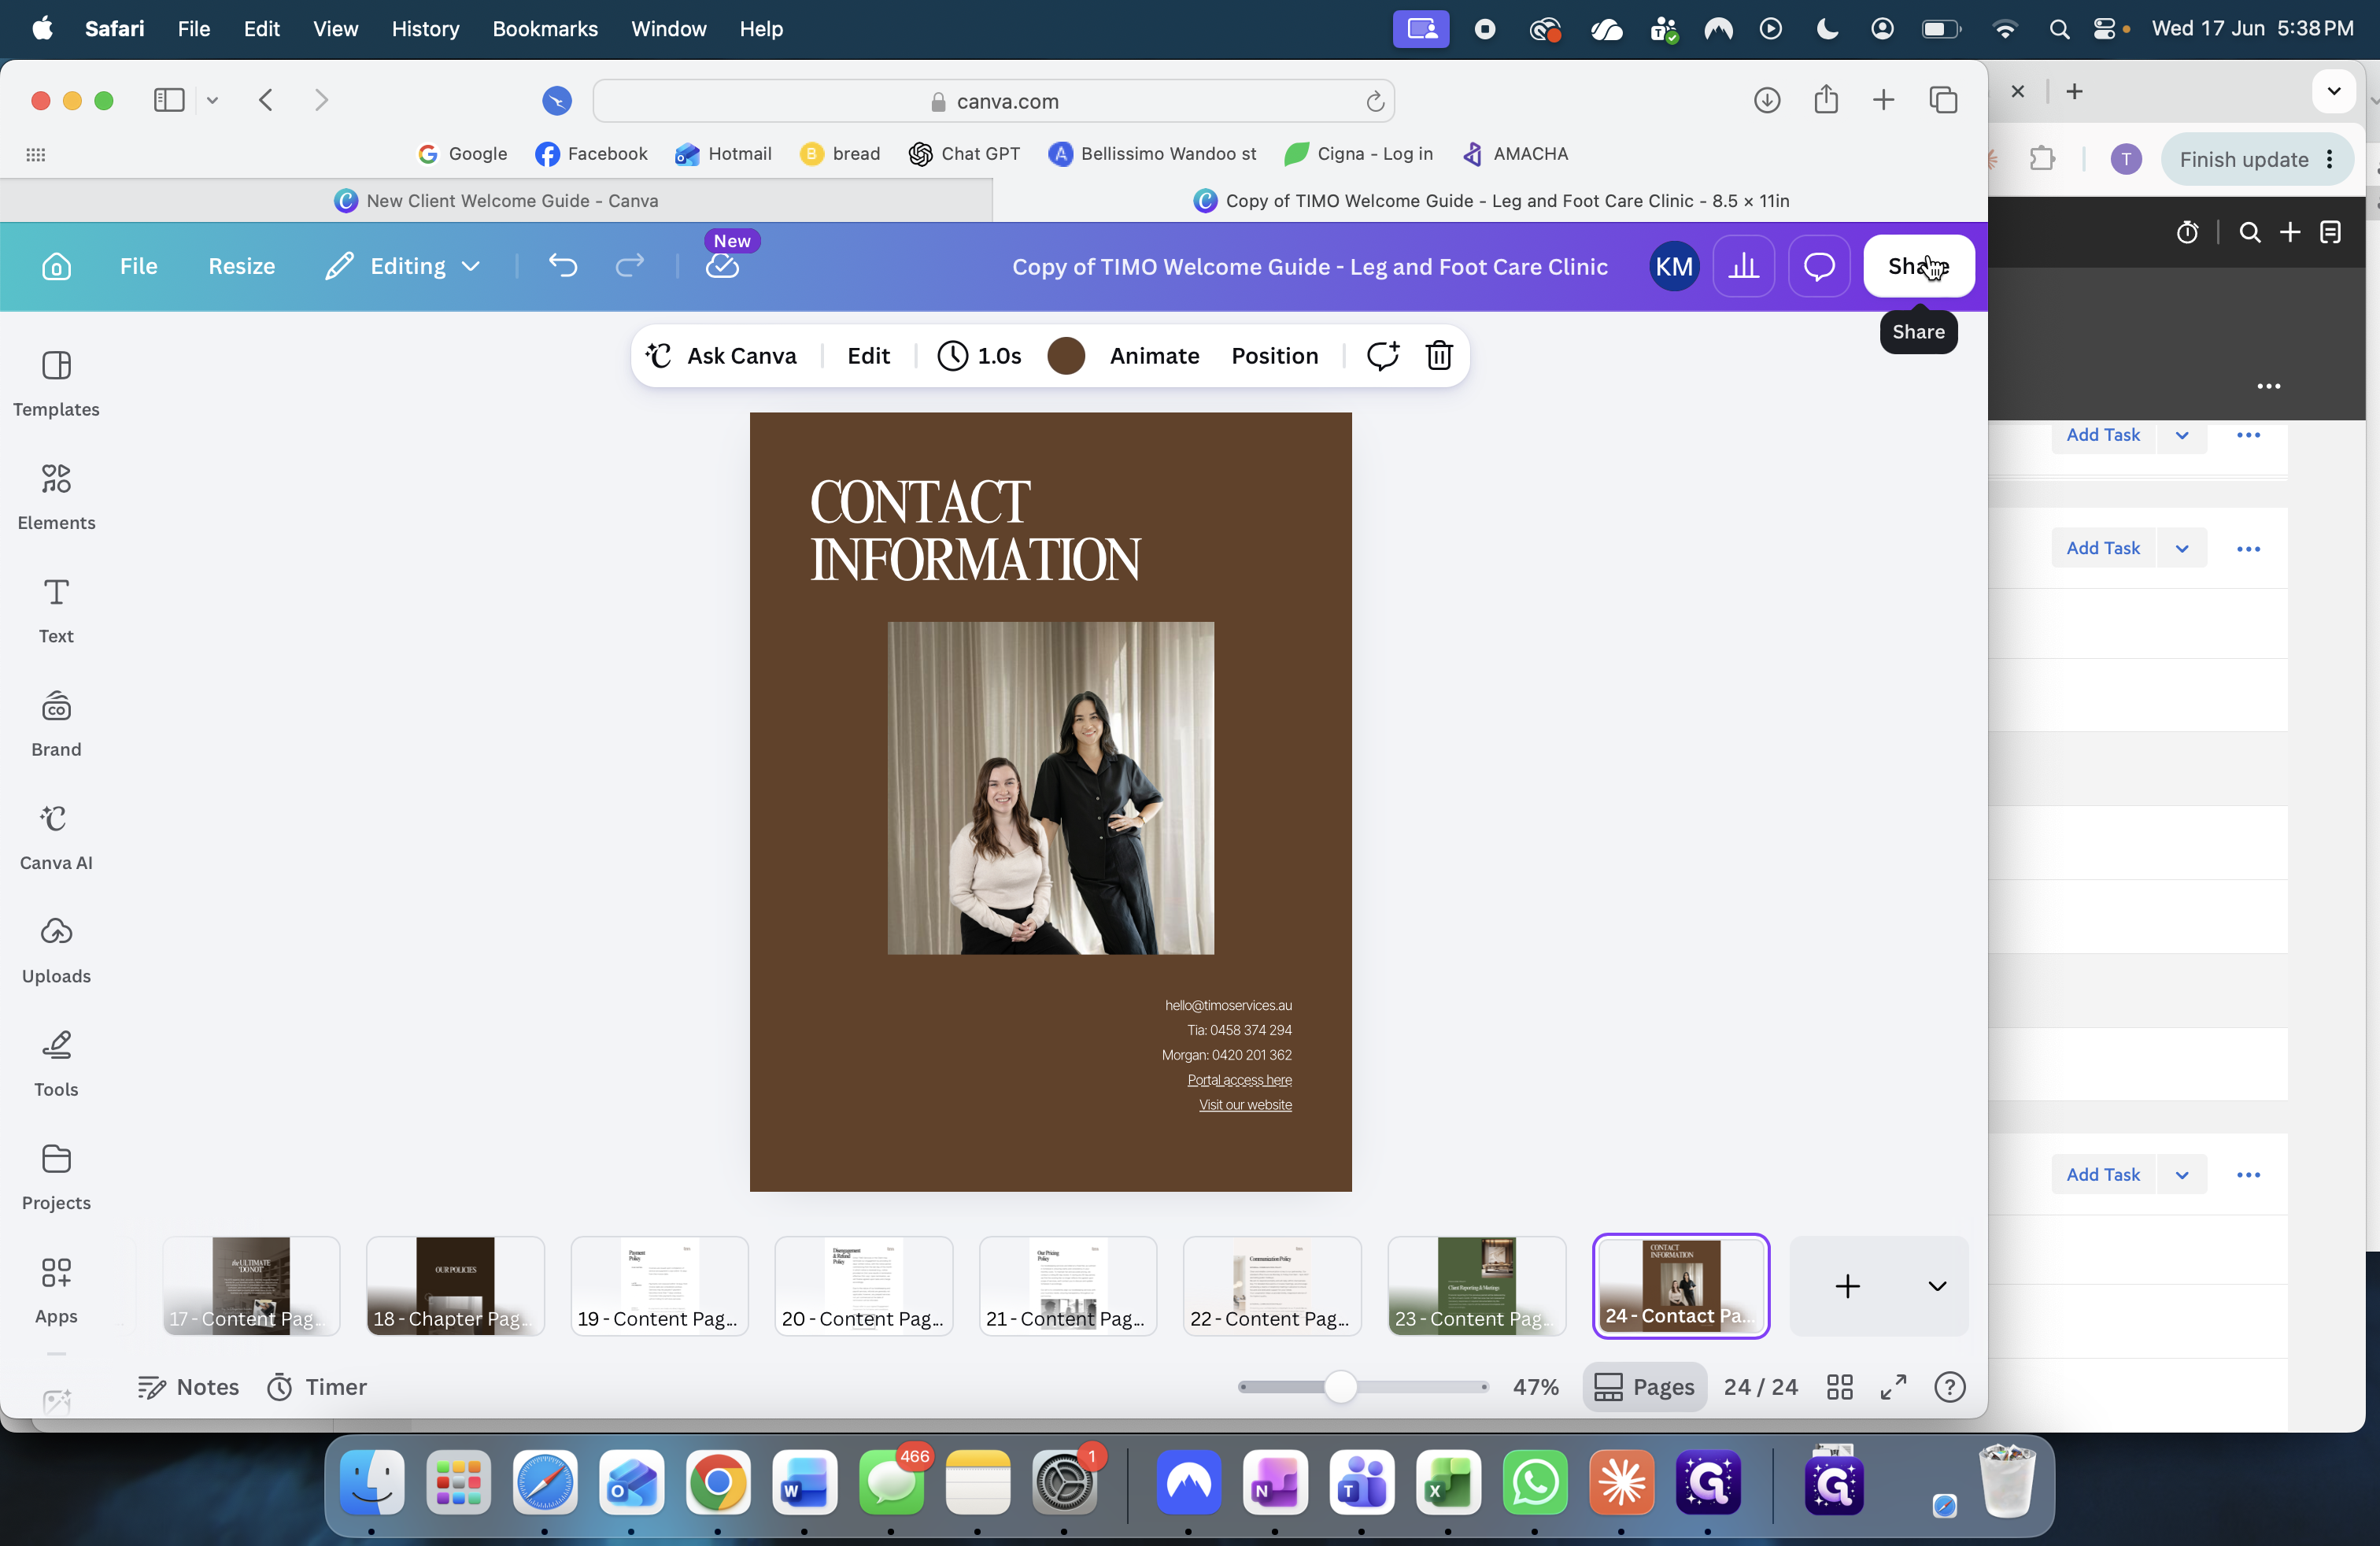
Task: Open grid view of pages
Action: click(x=1840, y=1387)
